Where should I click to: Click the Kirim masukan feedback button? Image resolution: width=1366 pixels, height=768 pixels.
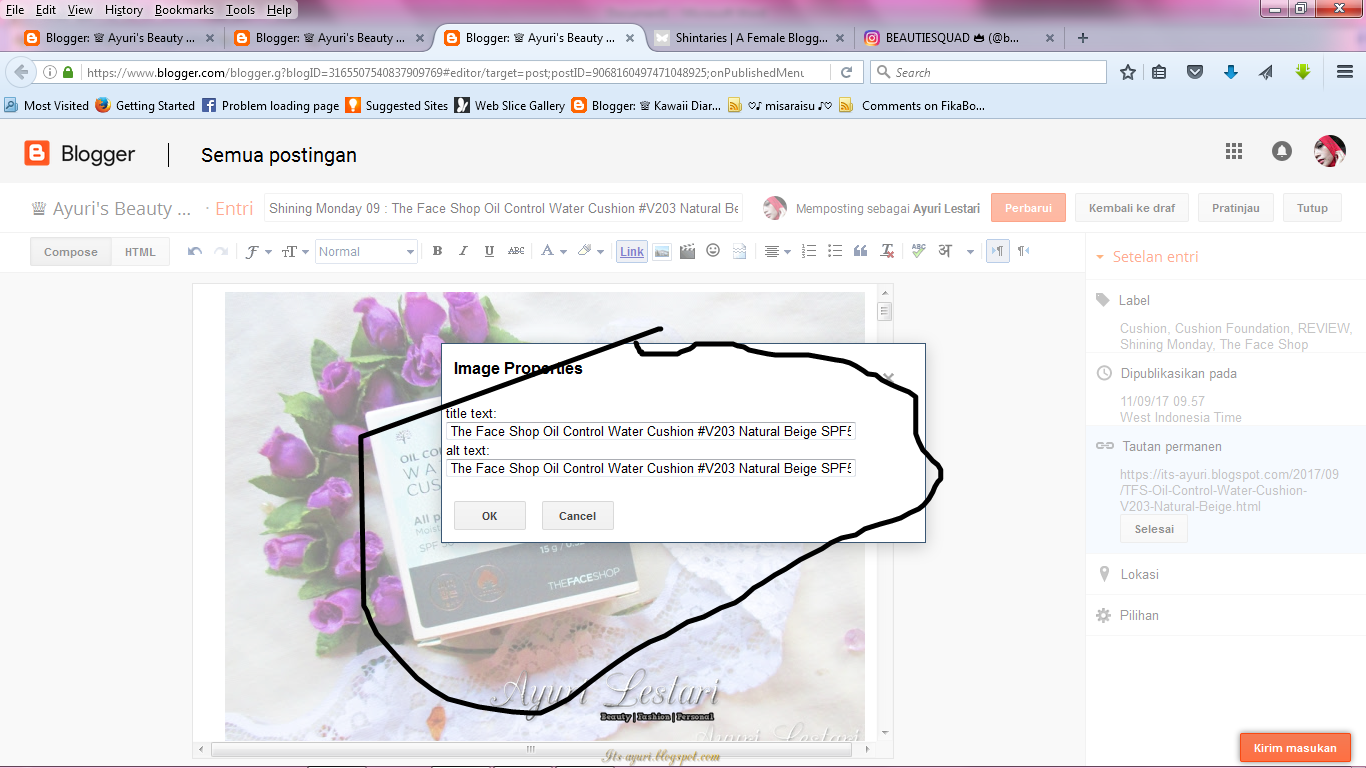coord(1295,748)
